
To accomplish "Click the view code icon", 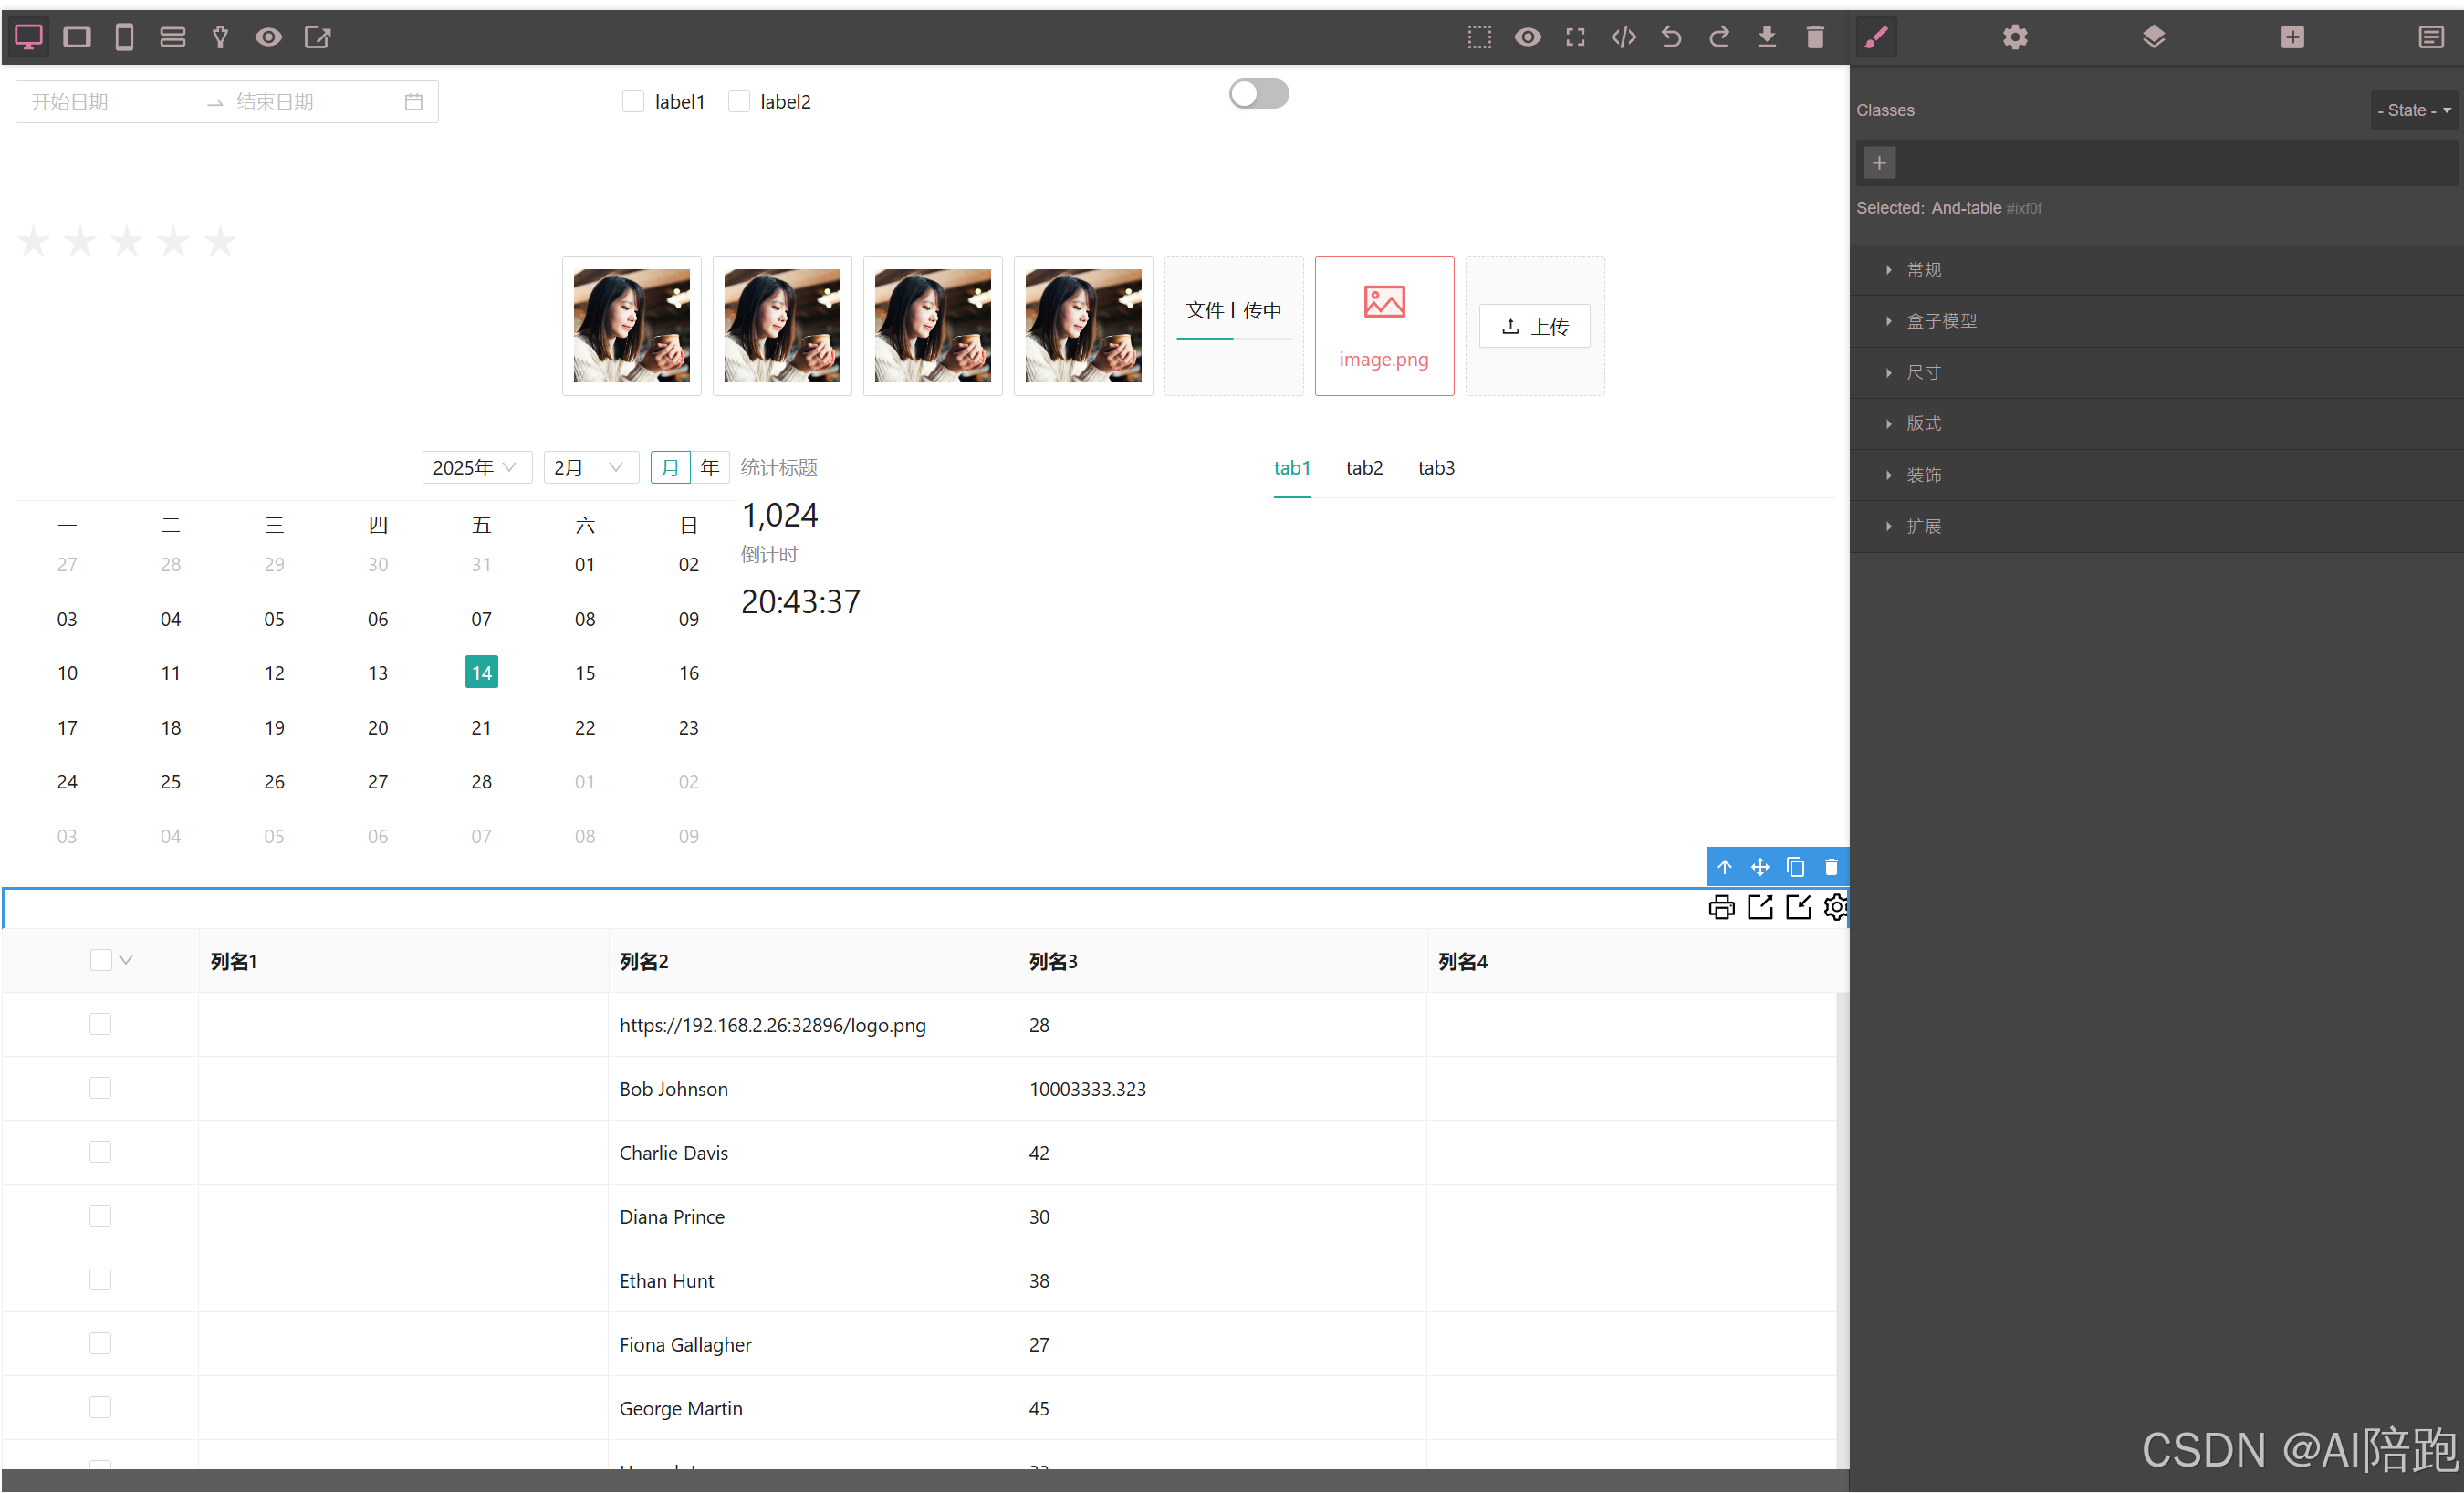I will tap(1623, 37).
